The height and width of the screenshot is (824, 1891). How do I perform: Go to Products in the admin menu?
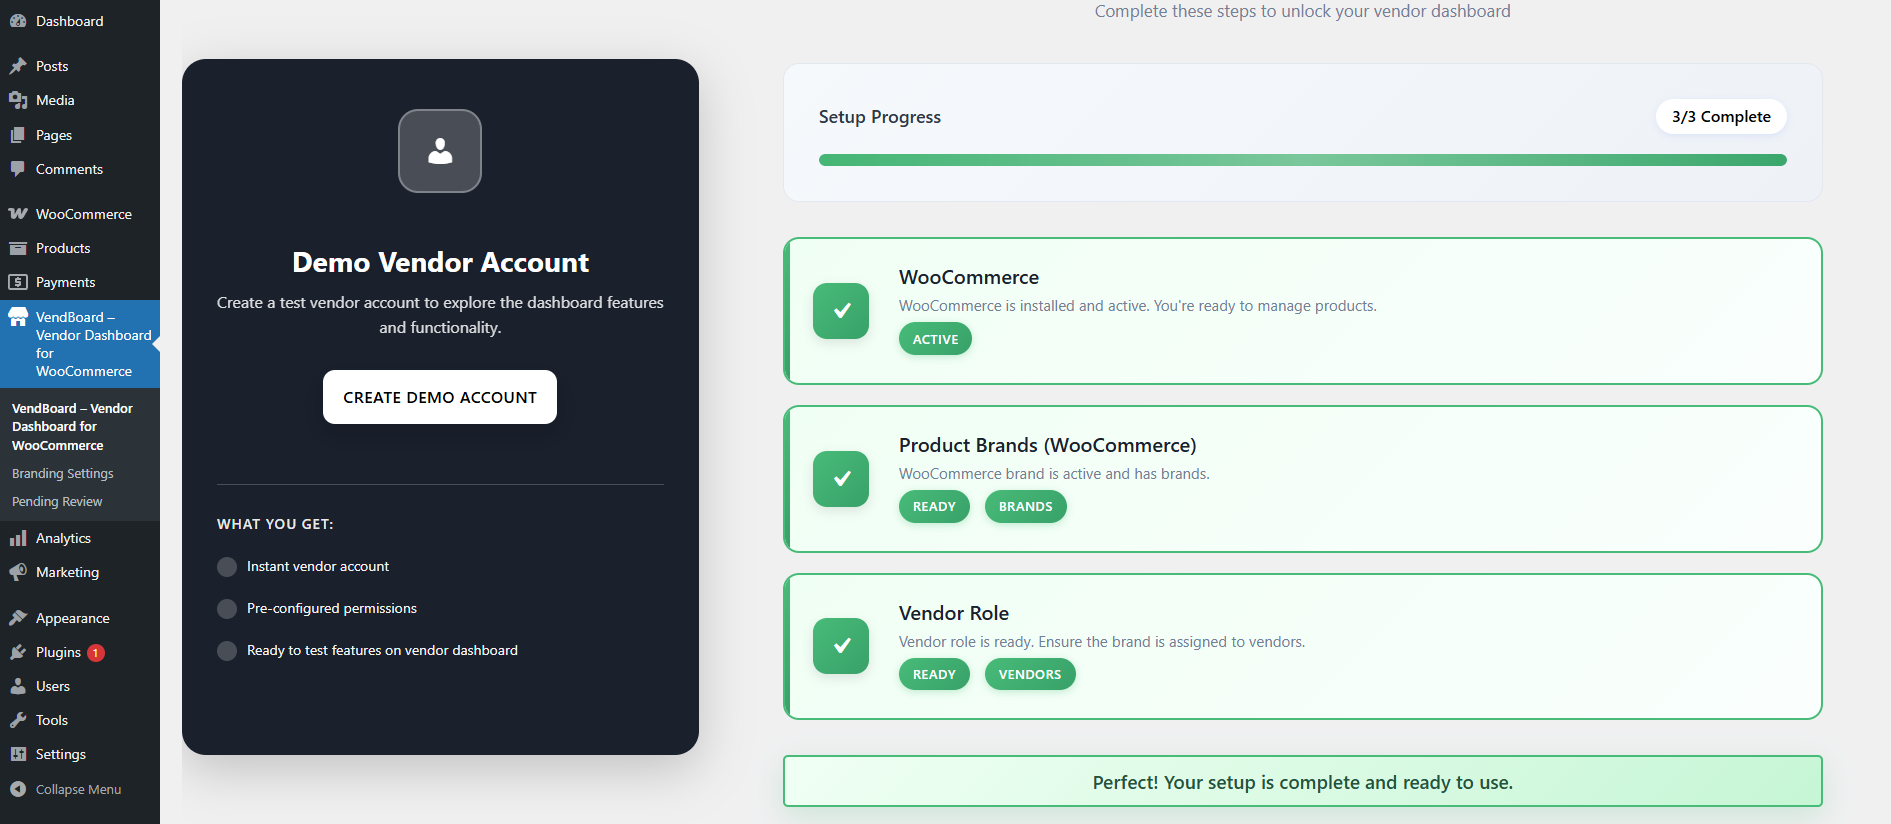coord(80,248)
